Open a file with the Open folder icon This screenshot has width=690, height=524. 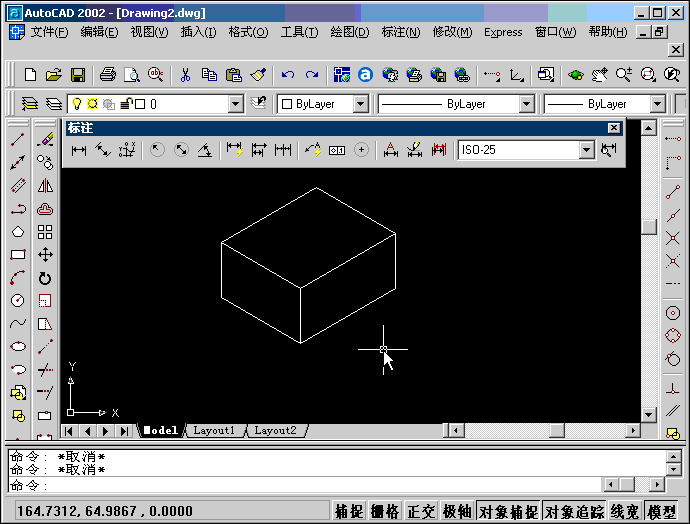coord(54,74)
